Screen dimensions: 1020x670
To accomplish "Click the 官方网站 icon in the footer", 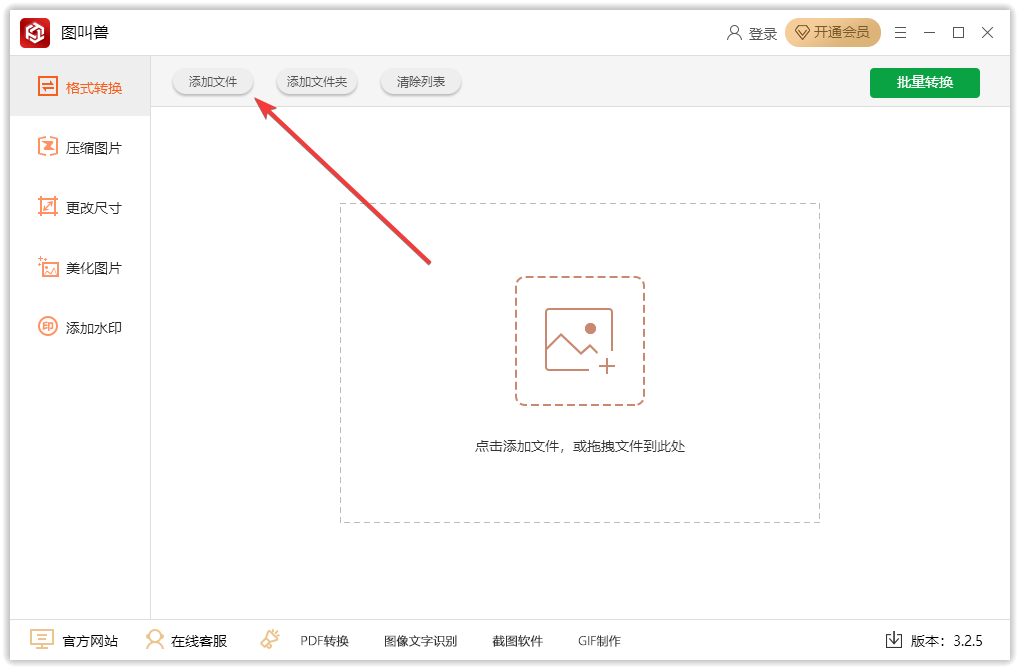I will pyautogui.click(x=42, y=640).
